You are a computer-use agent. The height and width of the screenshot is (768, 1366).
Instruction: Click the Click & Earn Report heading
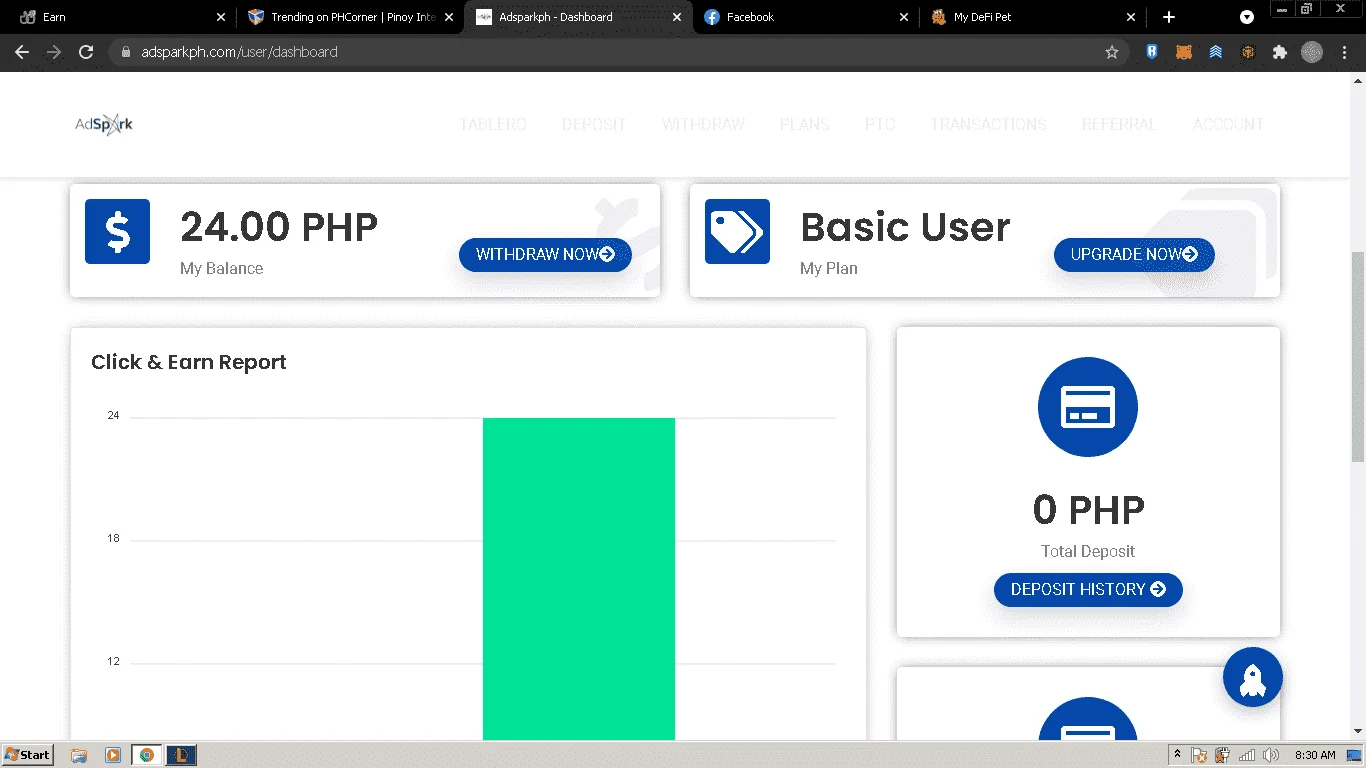(189, 362)
